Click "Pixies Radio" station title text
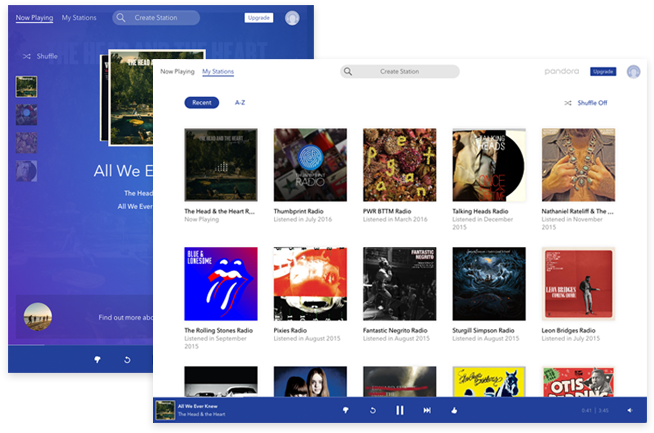This screenshot has height=433, width=654. (290, 330)
